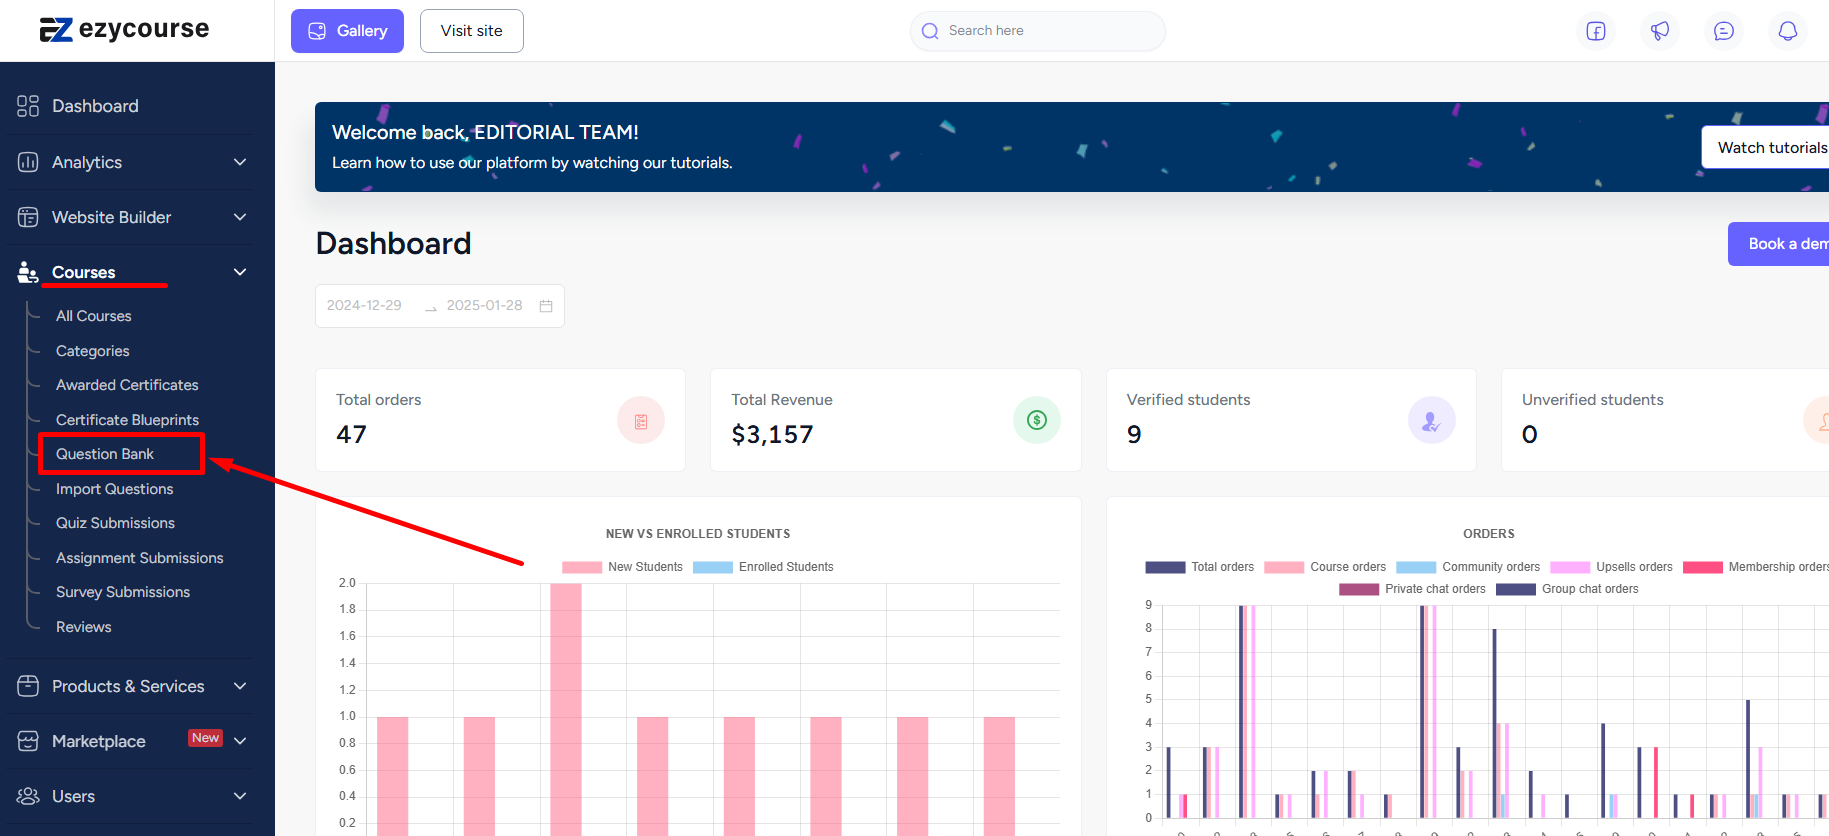The width and height of the screenshot is (1829, 836).
Task: Click the Total orders value 47
Action: point(351,435)
